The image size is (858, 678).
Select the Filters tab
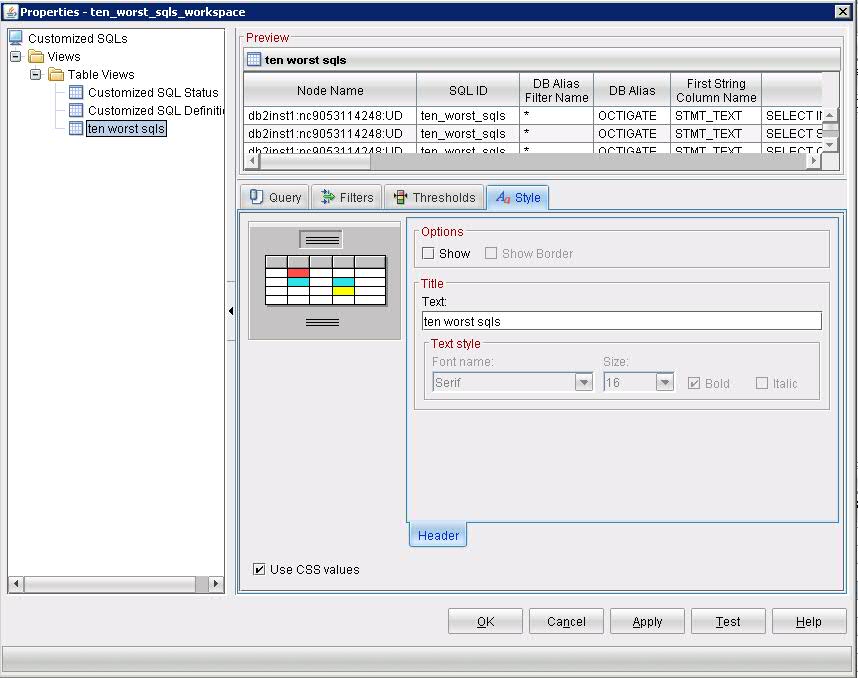tap(345, 197)
